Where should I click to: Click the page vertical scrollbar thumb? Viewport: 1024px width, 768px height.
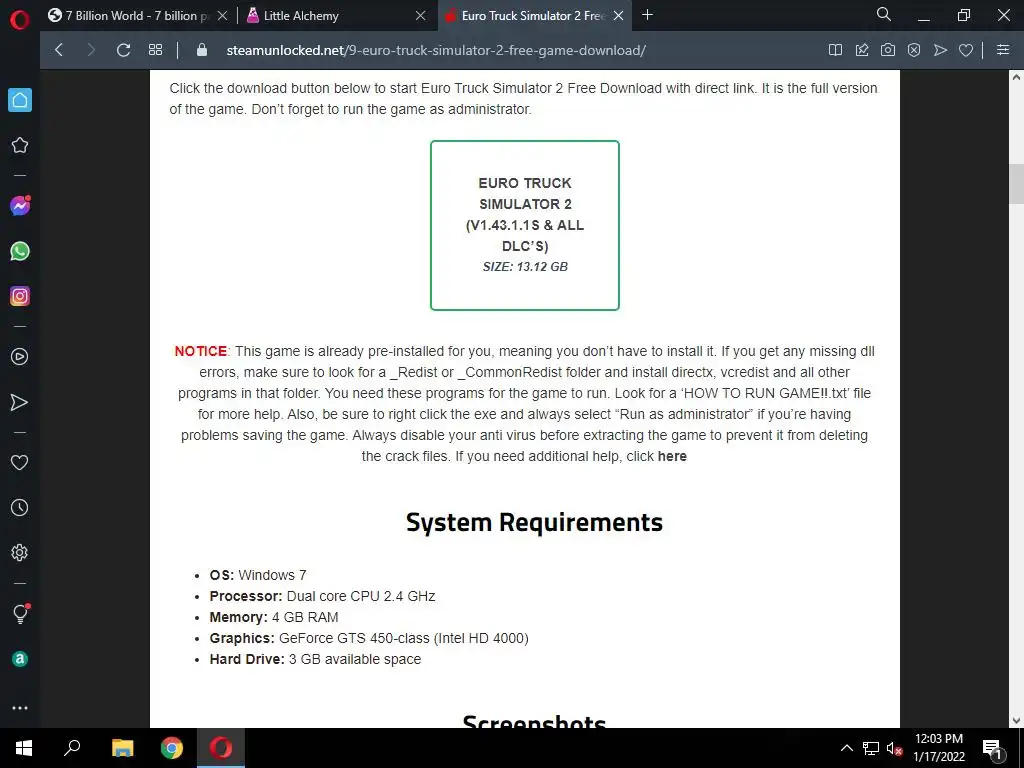click(1016, 184)
